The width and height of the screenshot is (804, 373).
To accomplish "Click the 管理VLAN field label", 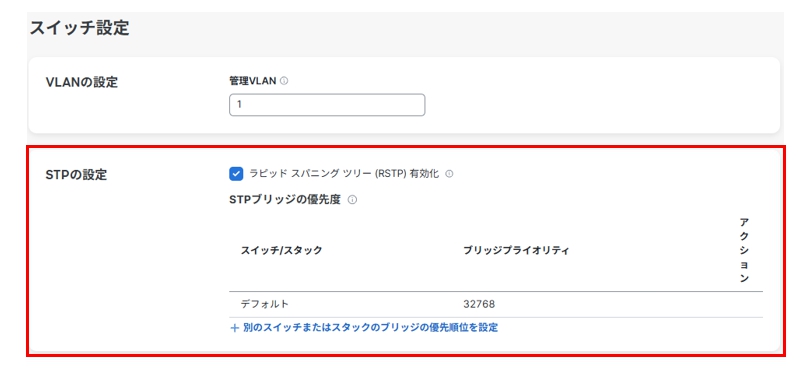I will pyautogui.click(x=253, y=81).
